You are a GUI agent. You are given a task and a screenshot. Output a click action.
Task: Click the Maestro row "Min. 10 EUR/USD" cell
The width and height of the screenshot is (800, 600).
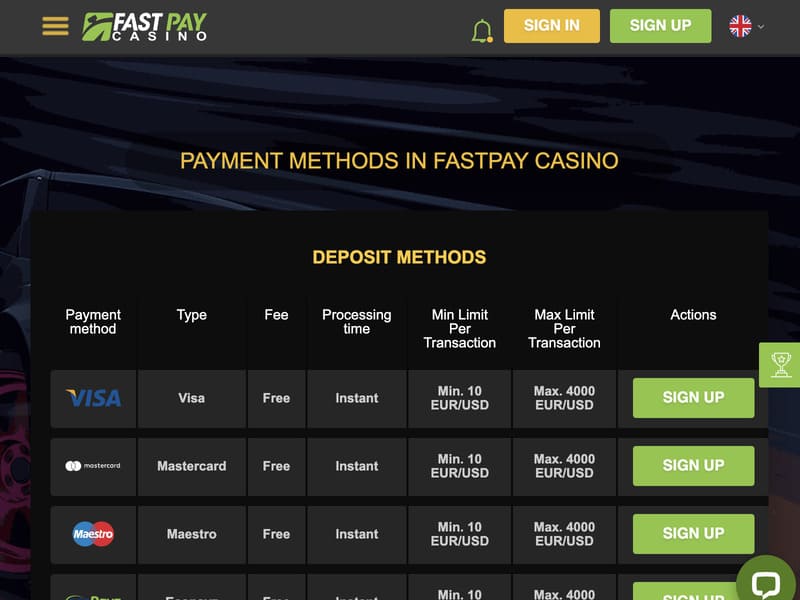(x=460, y=534)
